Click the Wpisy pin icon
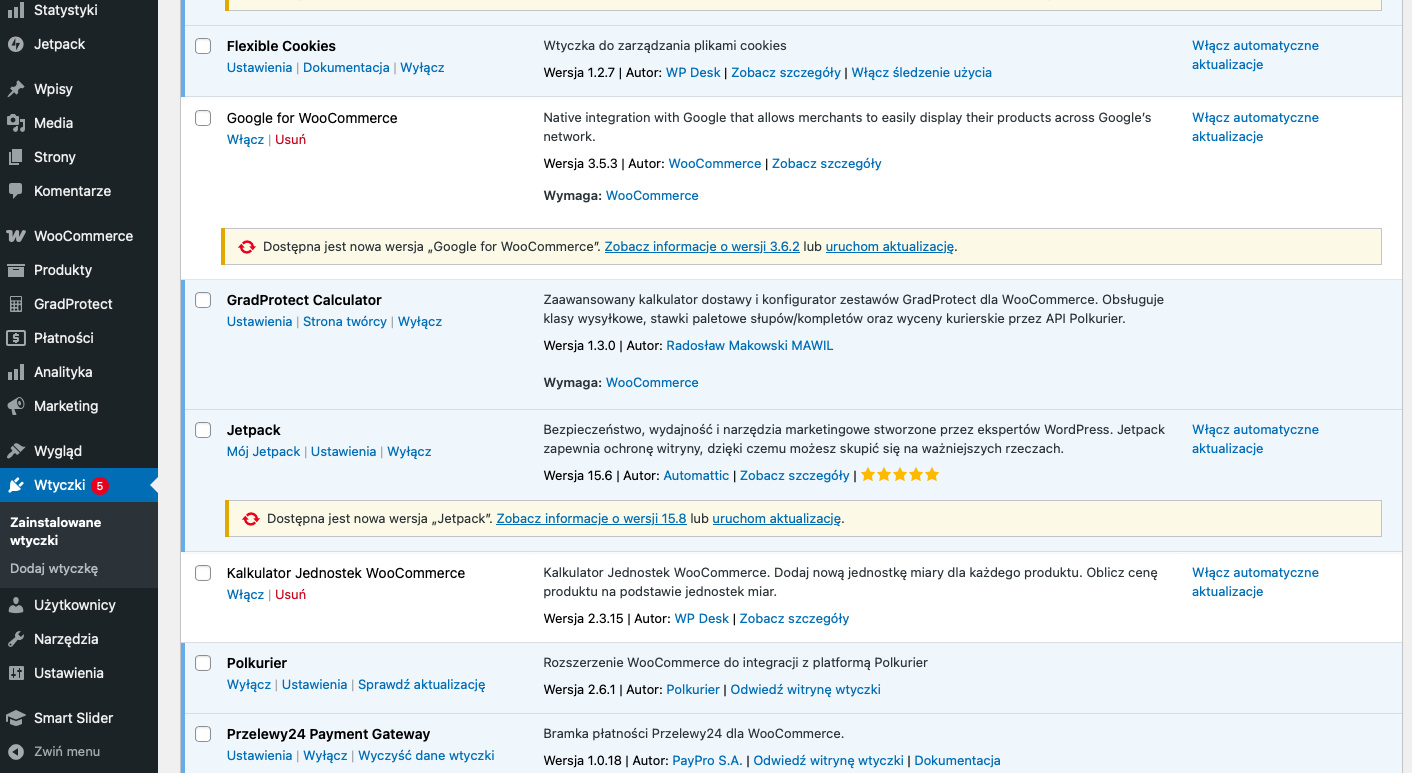 pyautogui.click(x=16, y=89)
